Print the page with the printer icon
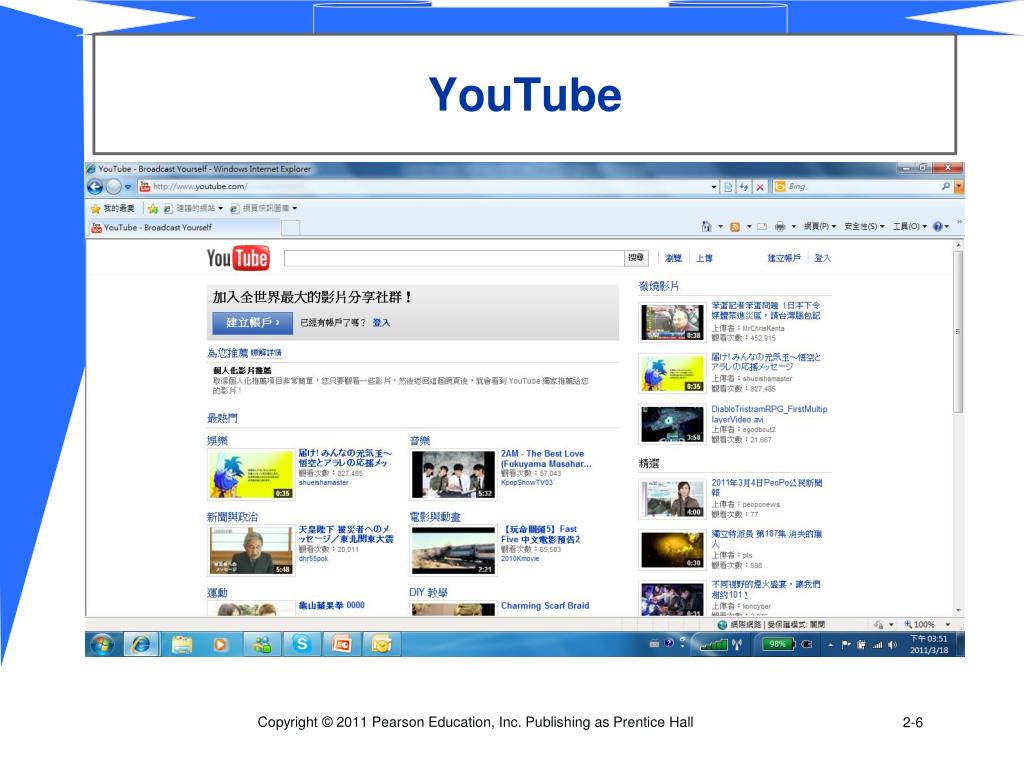This screenshot has width=1024, height=768. pyautogui.click(x=780, y=227)
